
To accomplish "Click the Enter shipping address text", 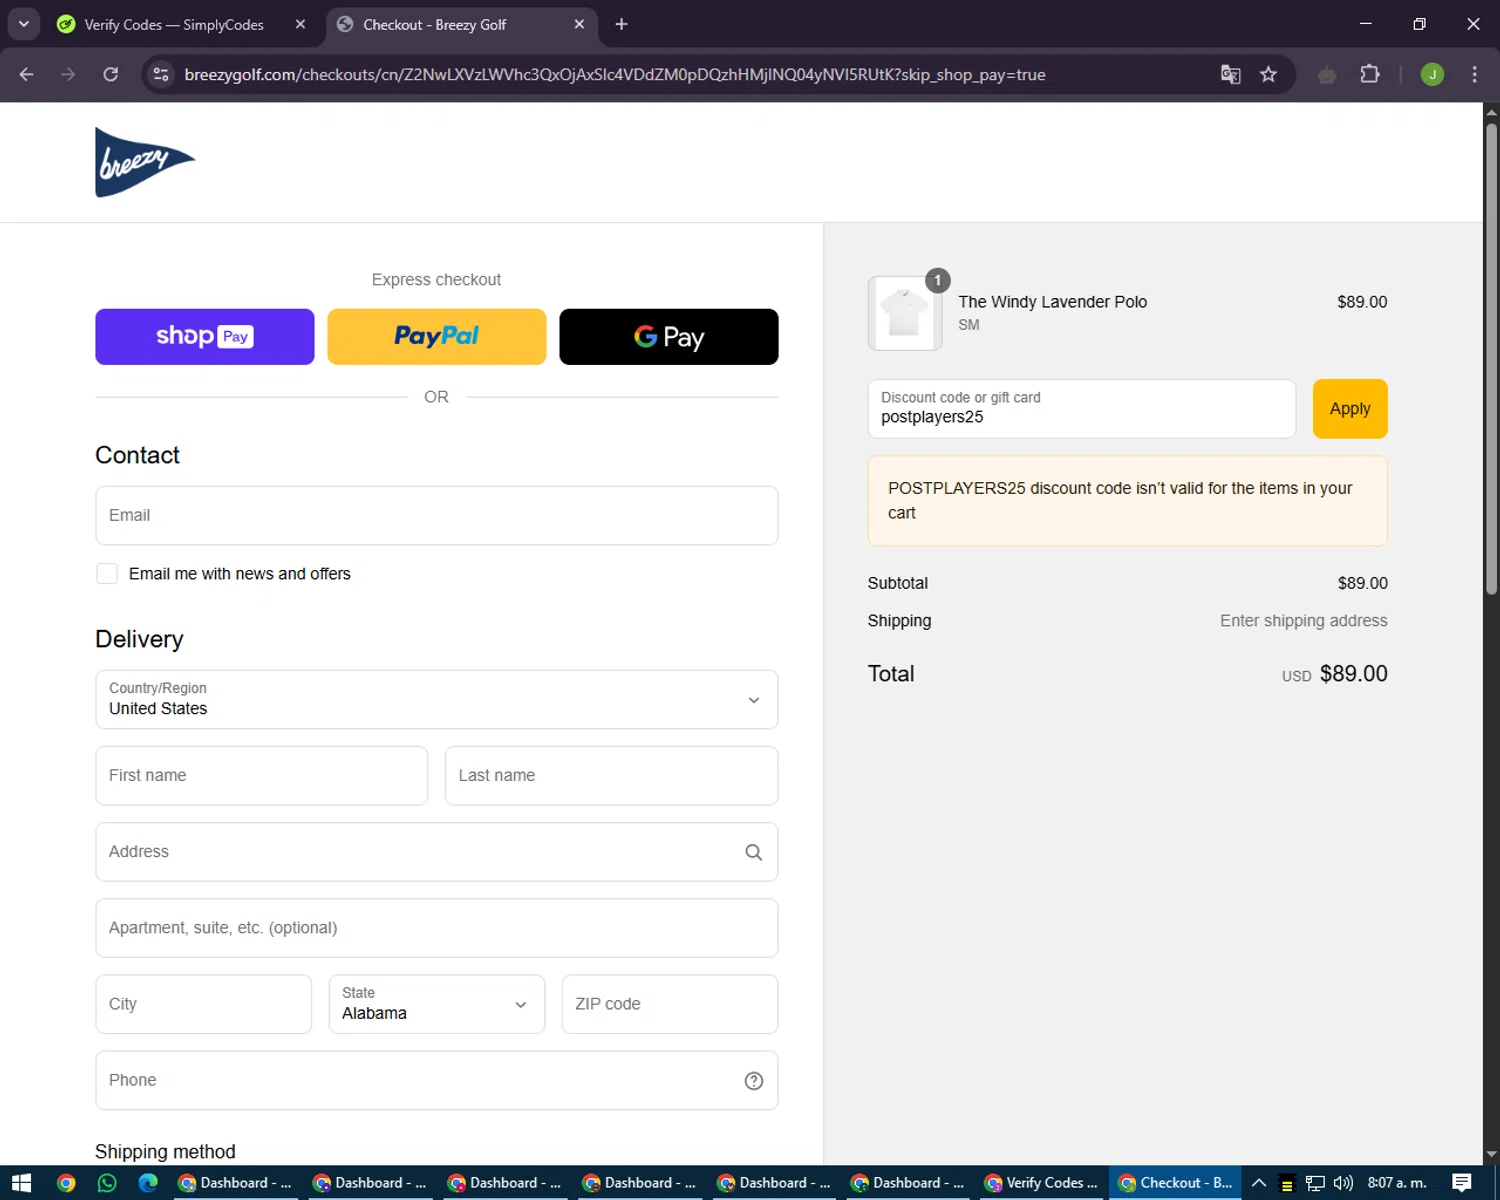I will 1304,621.
